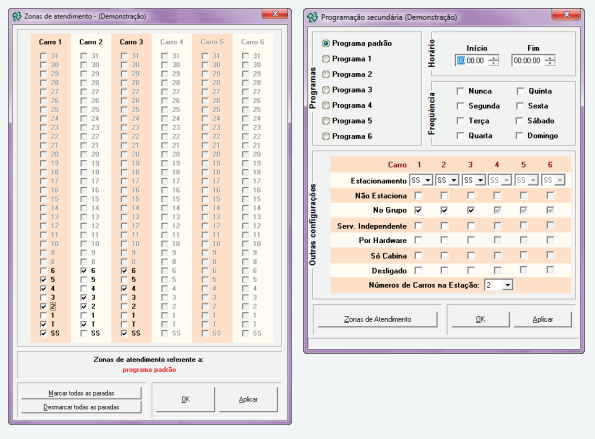This screenshot has height=439, width=595.
Task: Enable the Domingo checkbox
Action: point(520,135)
